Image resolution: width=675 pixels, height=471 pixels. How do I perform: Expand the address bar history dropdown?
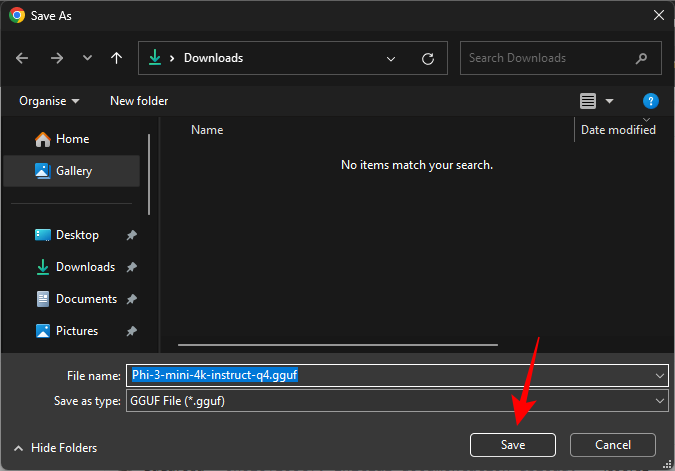tap(391, 59)
